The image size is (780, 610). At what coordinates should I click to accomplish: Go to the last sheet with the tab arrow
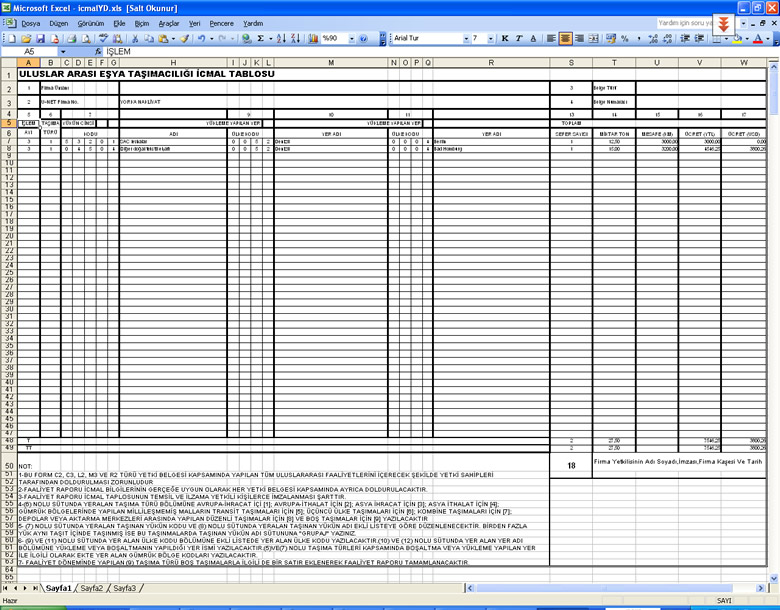coord(35,588)
